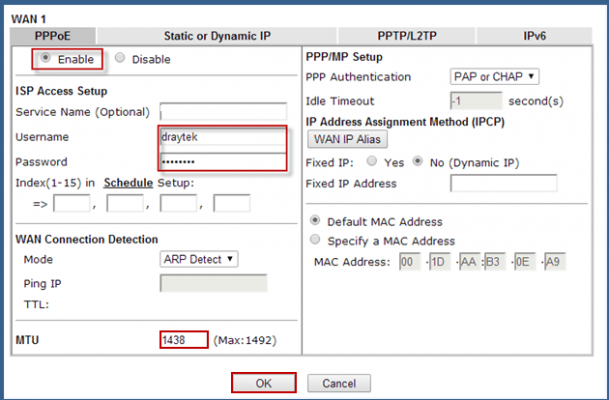Select the Disable radio button

[121, 59]
